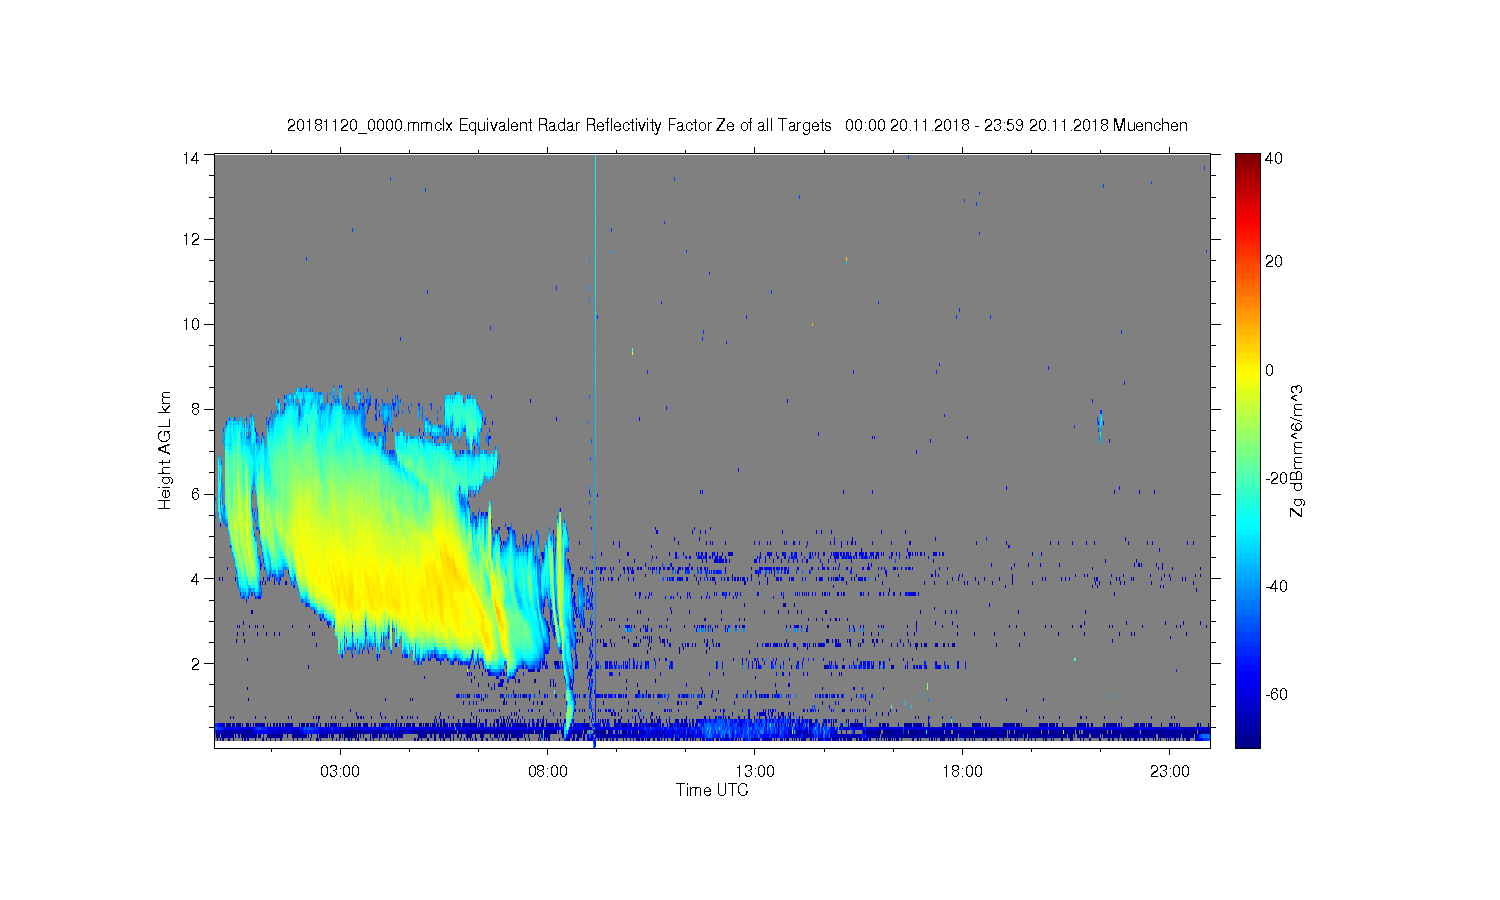Click the small cyan echo near 21:00

pos(1100,425)
